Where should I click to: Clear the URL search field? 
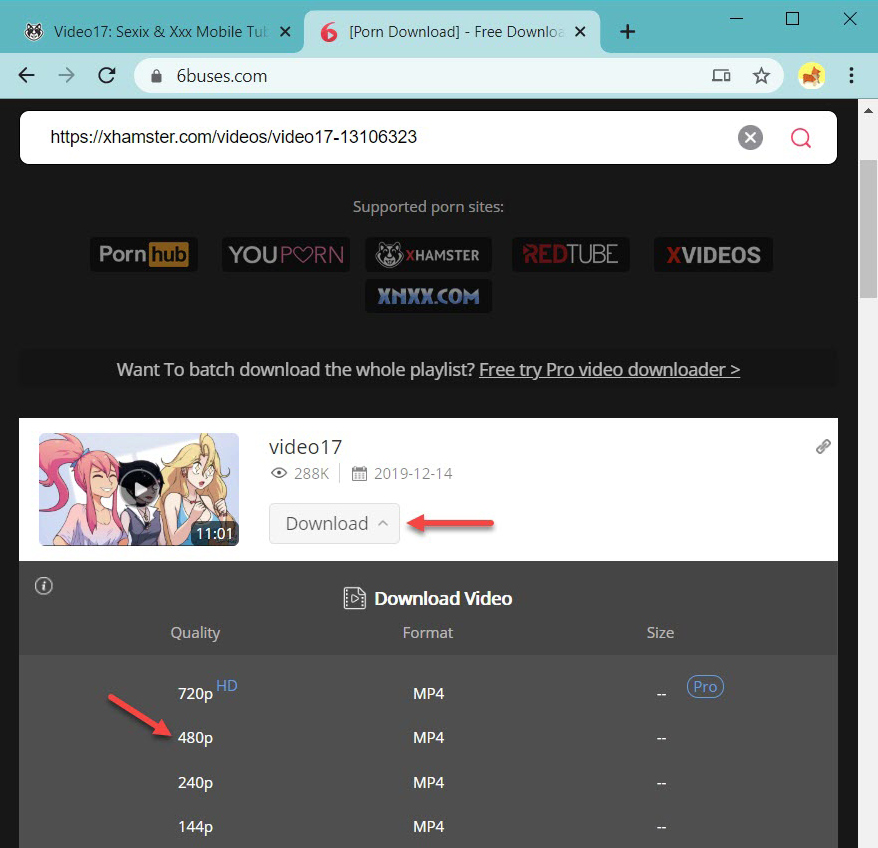pos(750,137)
